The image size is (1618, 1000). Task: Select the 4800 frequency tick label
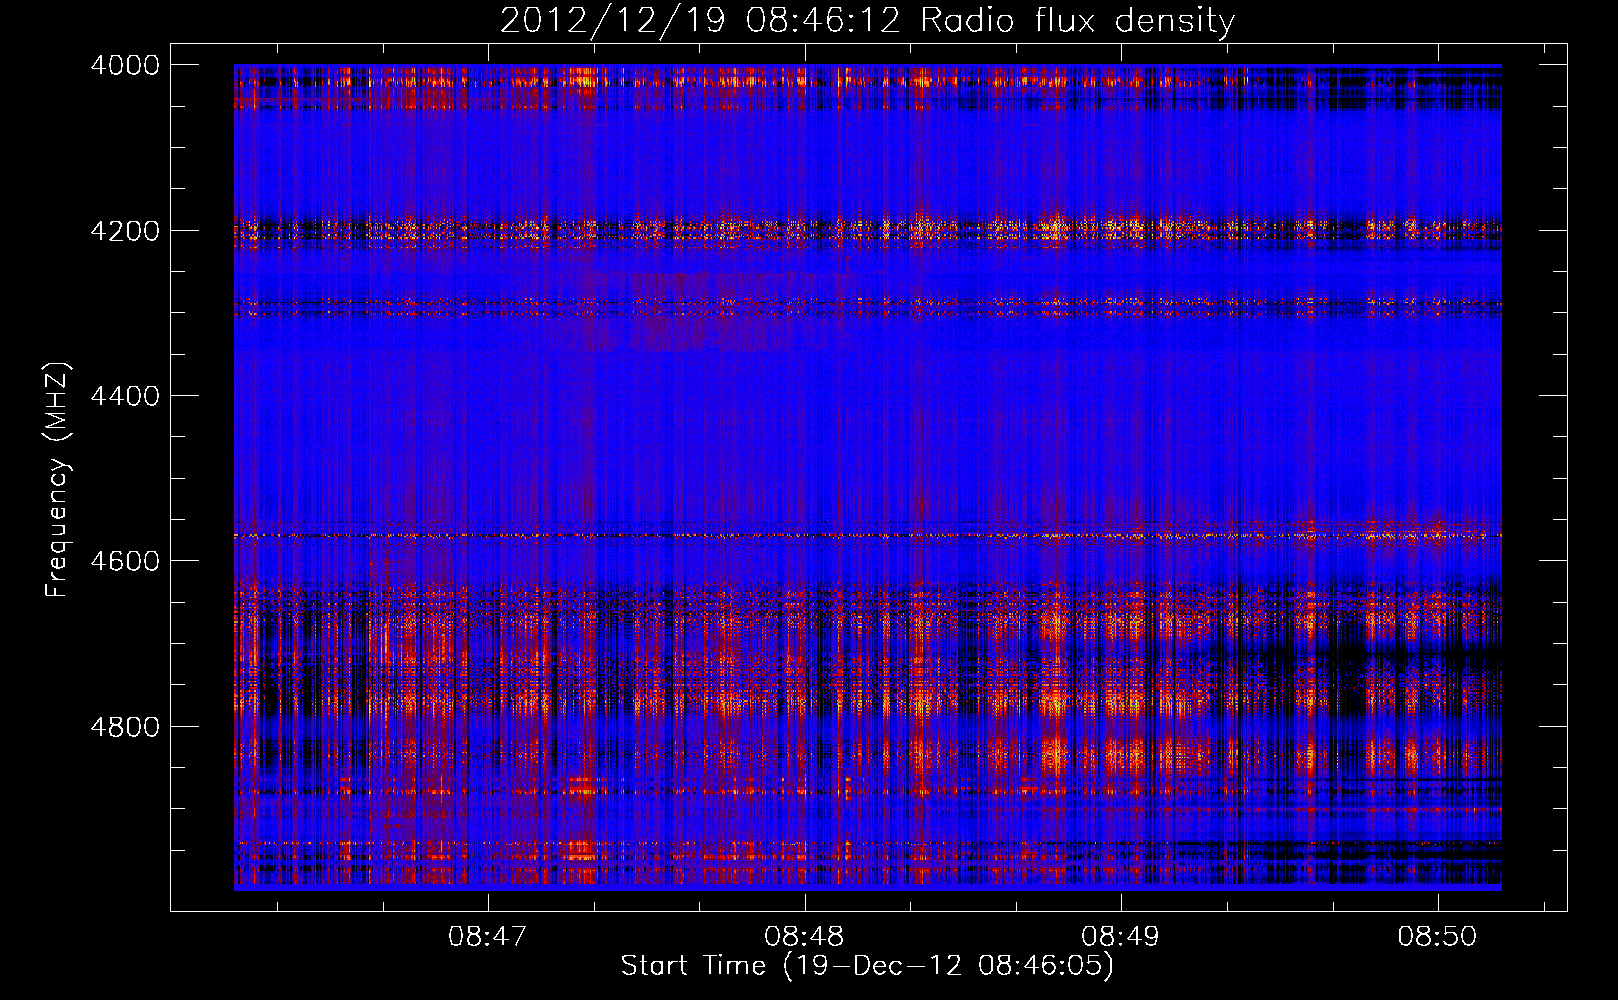click(x=125, y=726)
